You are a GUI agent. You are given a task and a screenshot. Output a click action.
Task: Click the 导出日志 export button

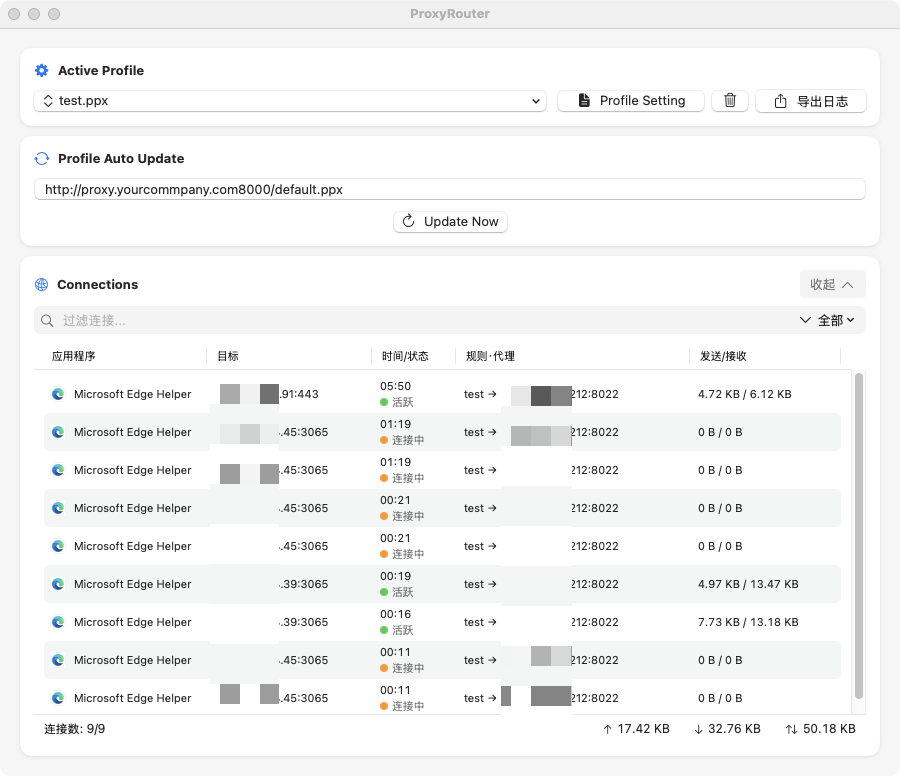[810, 101]
